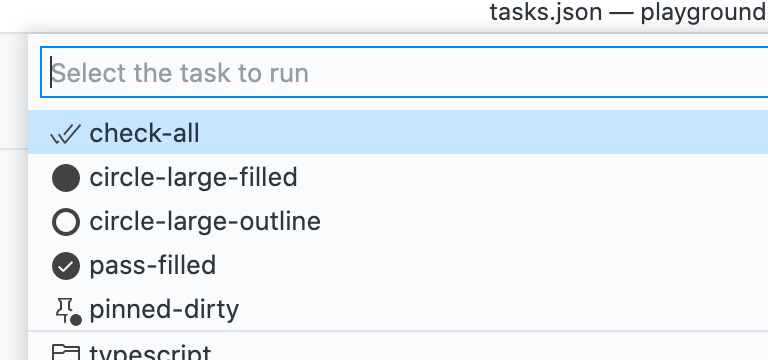Click the solid filled circle icon

[x=66, y=177]
